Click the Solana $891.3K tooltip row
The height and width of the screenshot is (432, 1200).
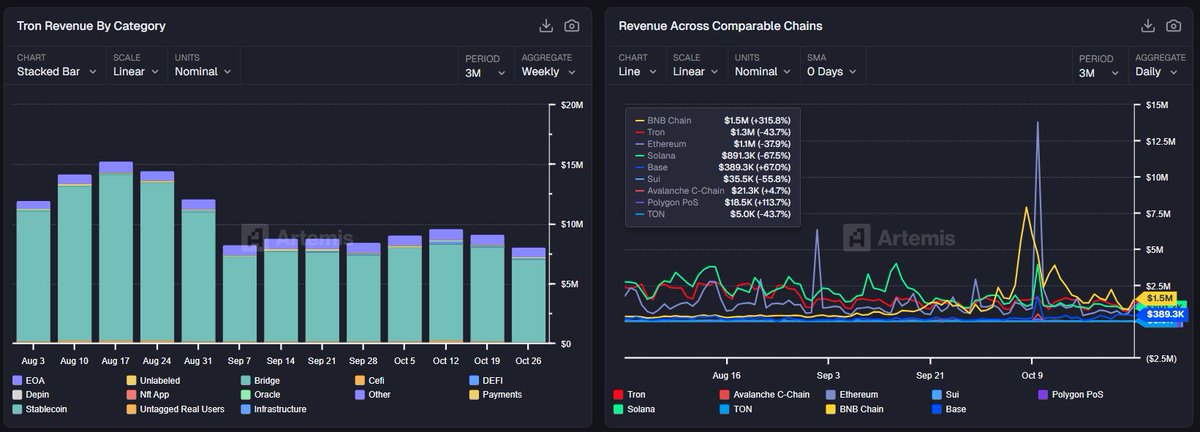coord(712,156)
